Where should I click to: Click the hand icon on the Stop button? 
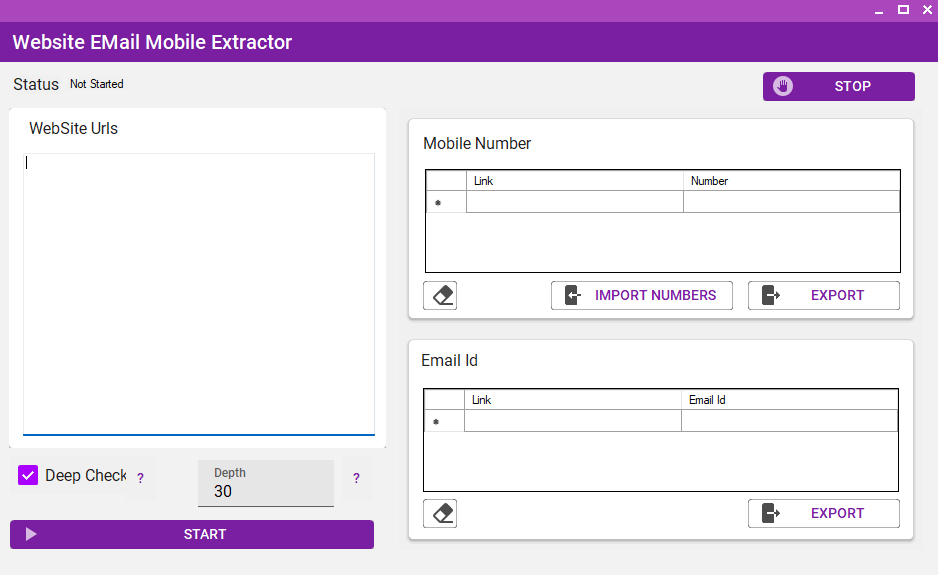pos(783,86)
